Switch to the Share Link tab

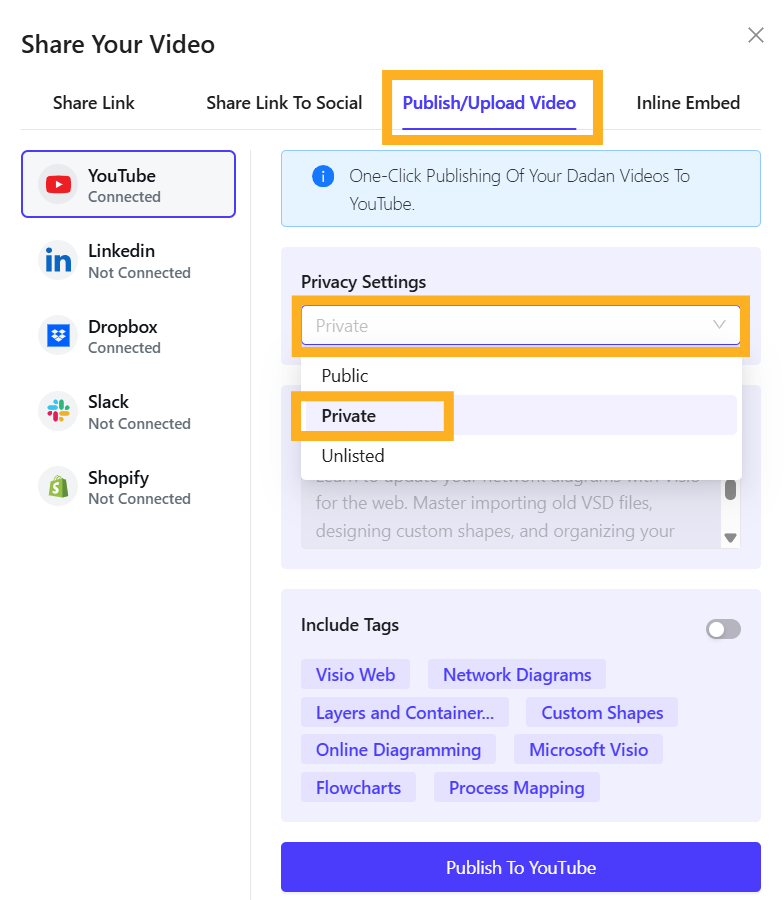(93, 103)
